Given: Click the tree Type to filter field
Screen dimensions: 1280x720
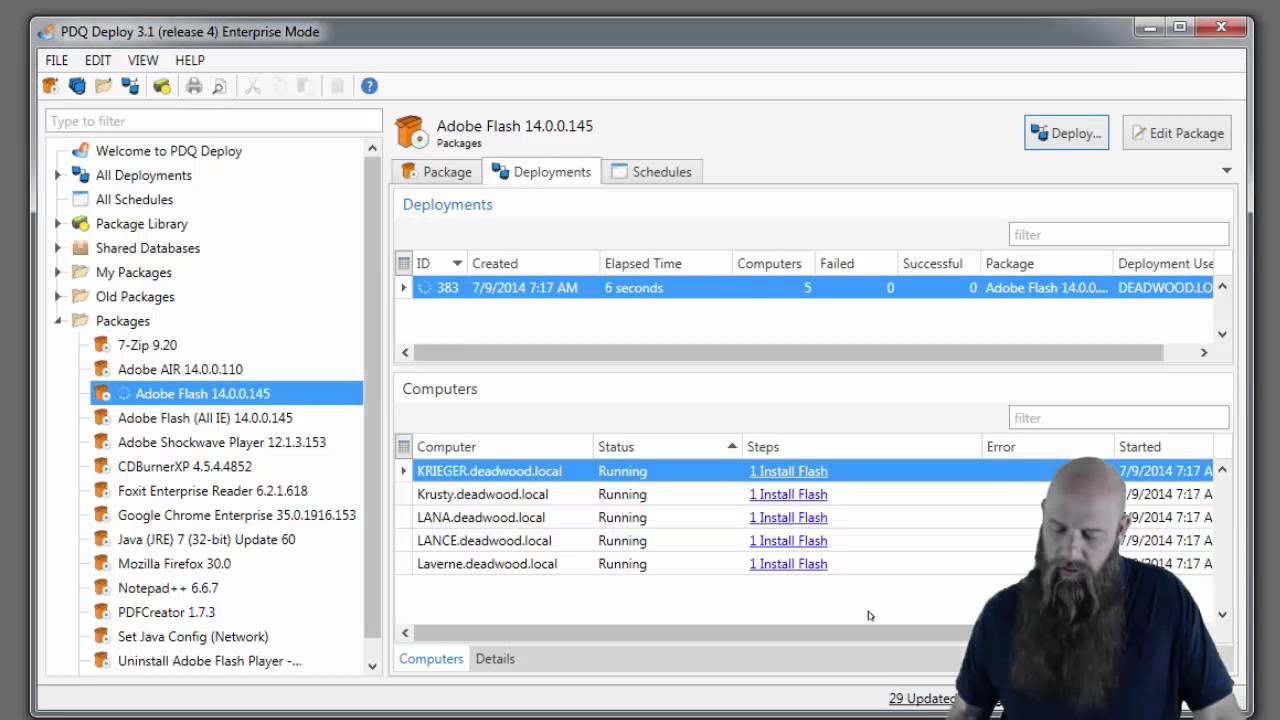Looking at the screenshot, I should coord(214,121).
